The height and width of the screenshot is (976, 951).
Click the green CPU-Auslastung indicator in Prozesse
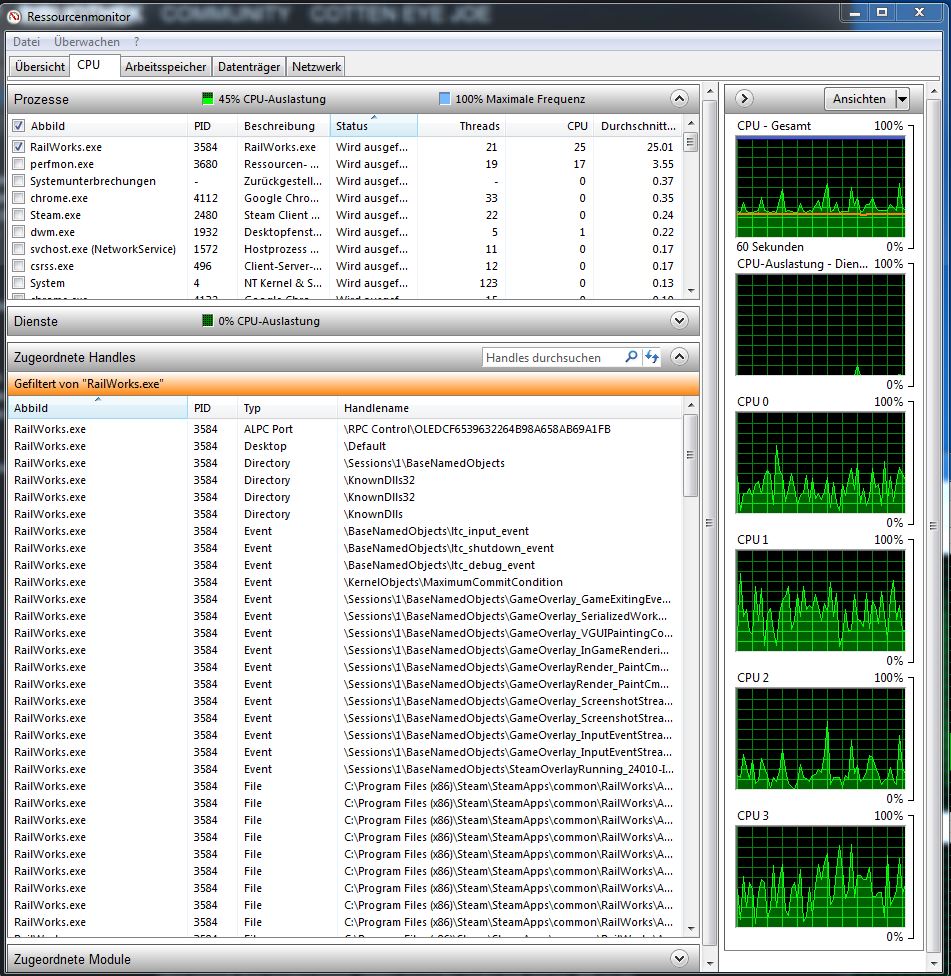208,99
